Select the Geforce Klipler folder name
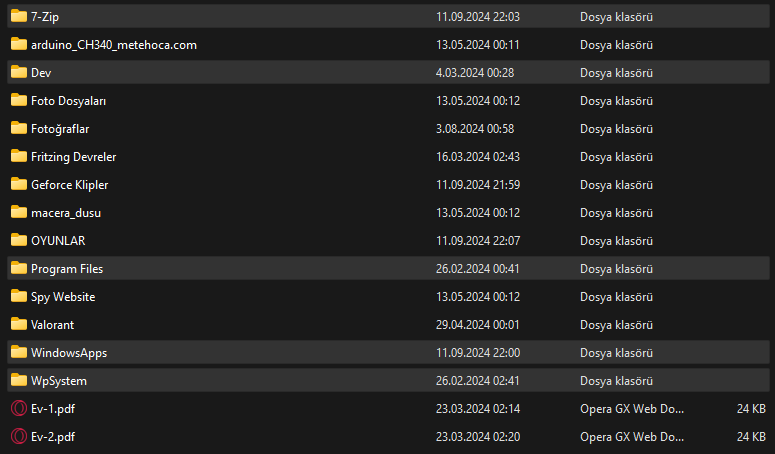 pos(69,185)
